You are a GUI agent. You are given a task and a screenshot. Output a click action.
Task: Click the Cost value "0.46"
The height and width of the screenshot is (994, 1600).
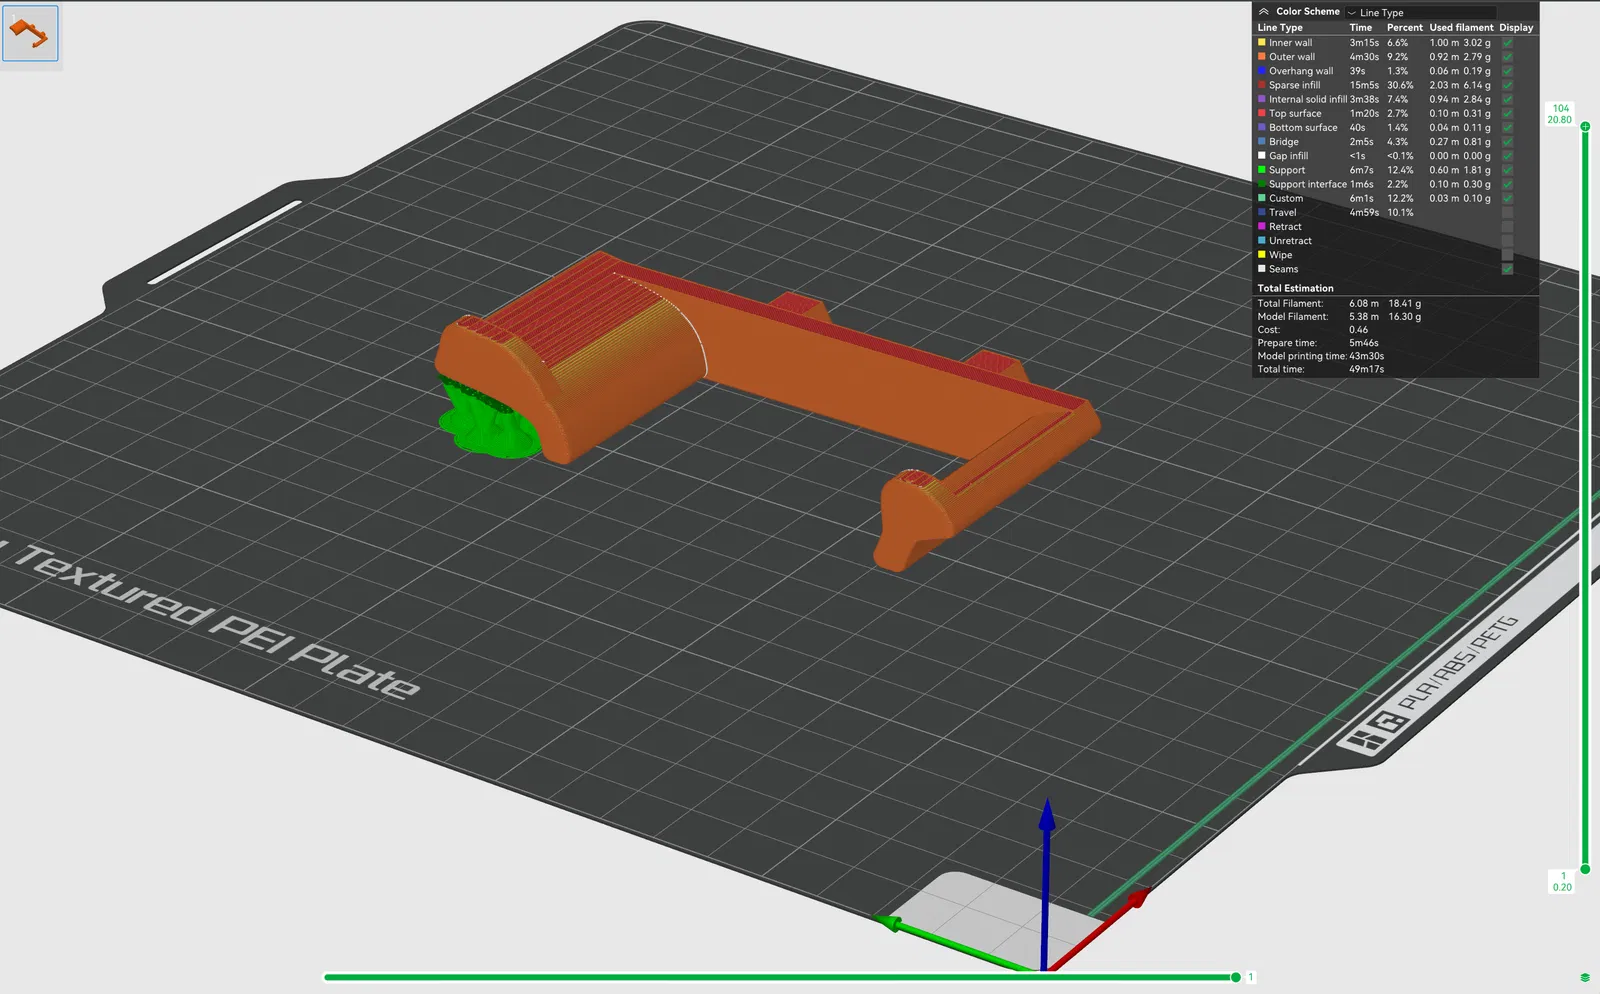pos(1359,330)
